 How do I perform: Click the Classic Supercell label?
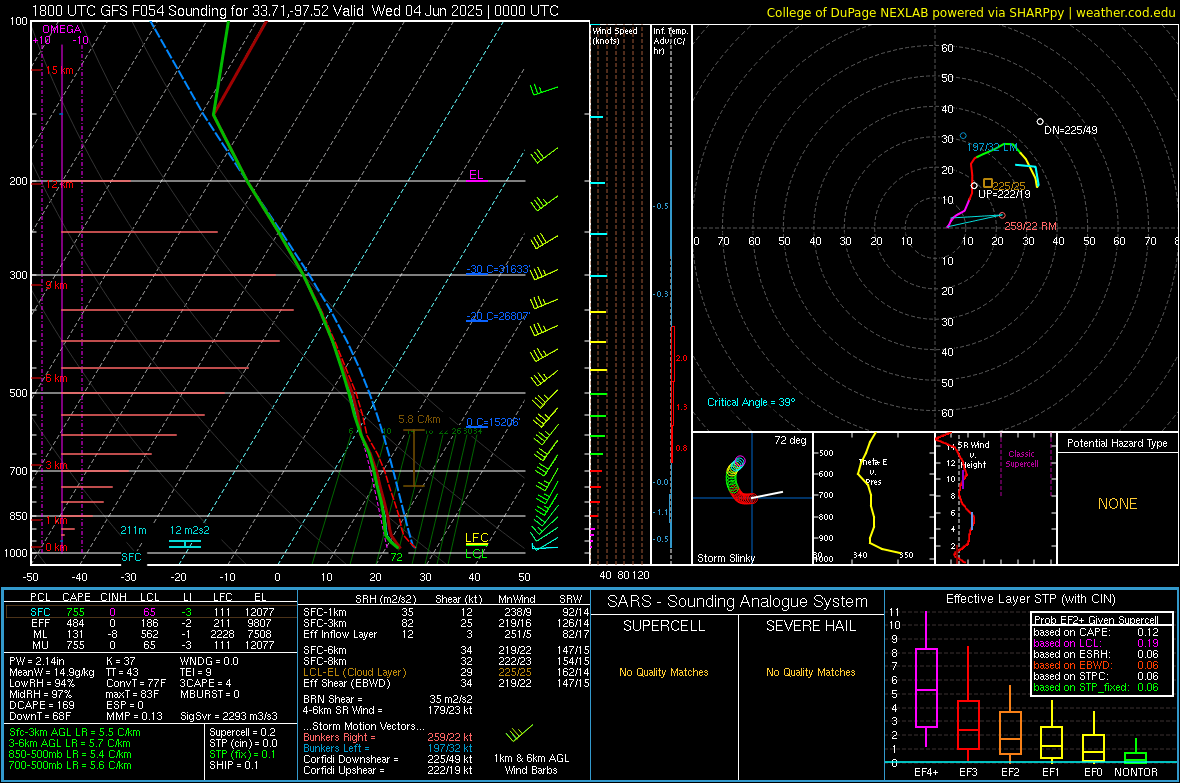(x=1021, y=459)
